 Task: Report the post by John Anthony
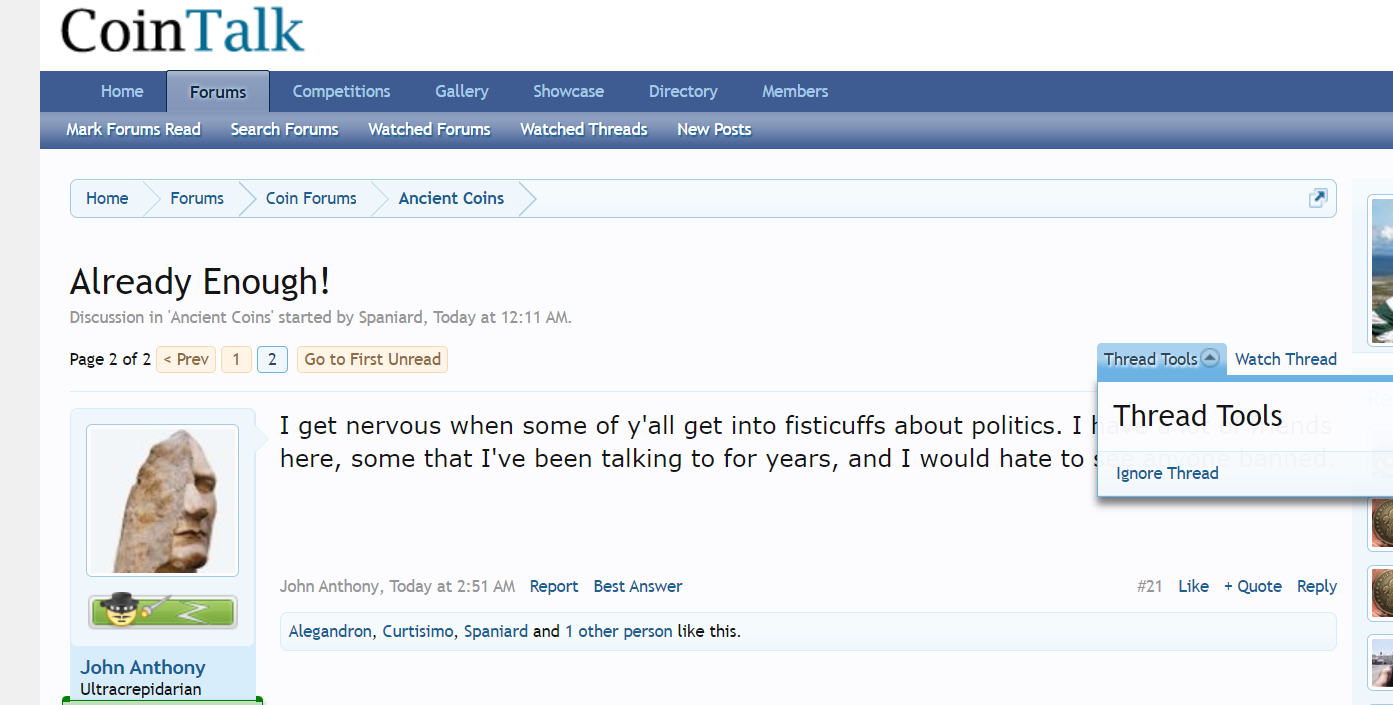[554, 586]
